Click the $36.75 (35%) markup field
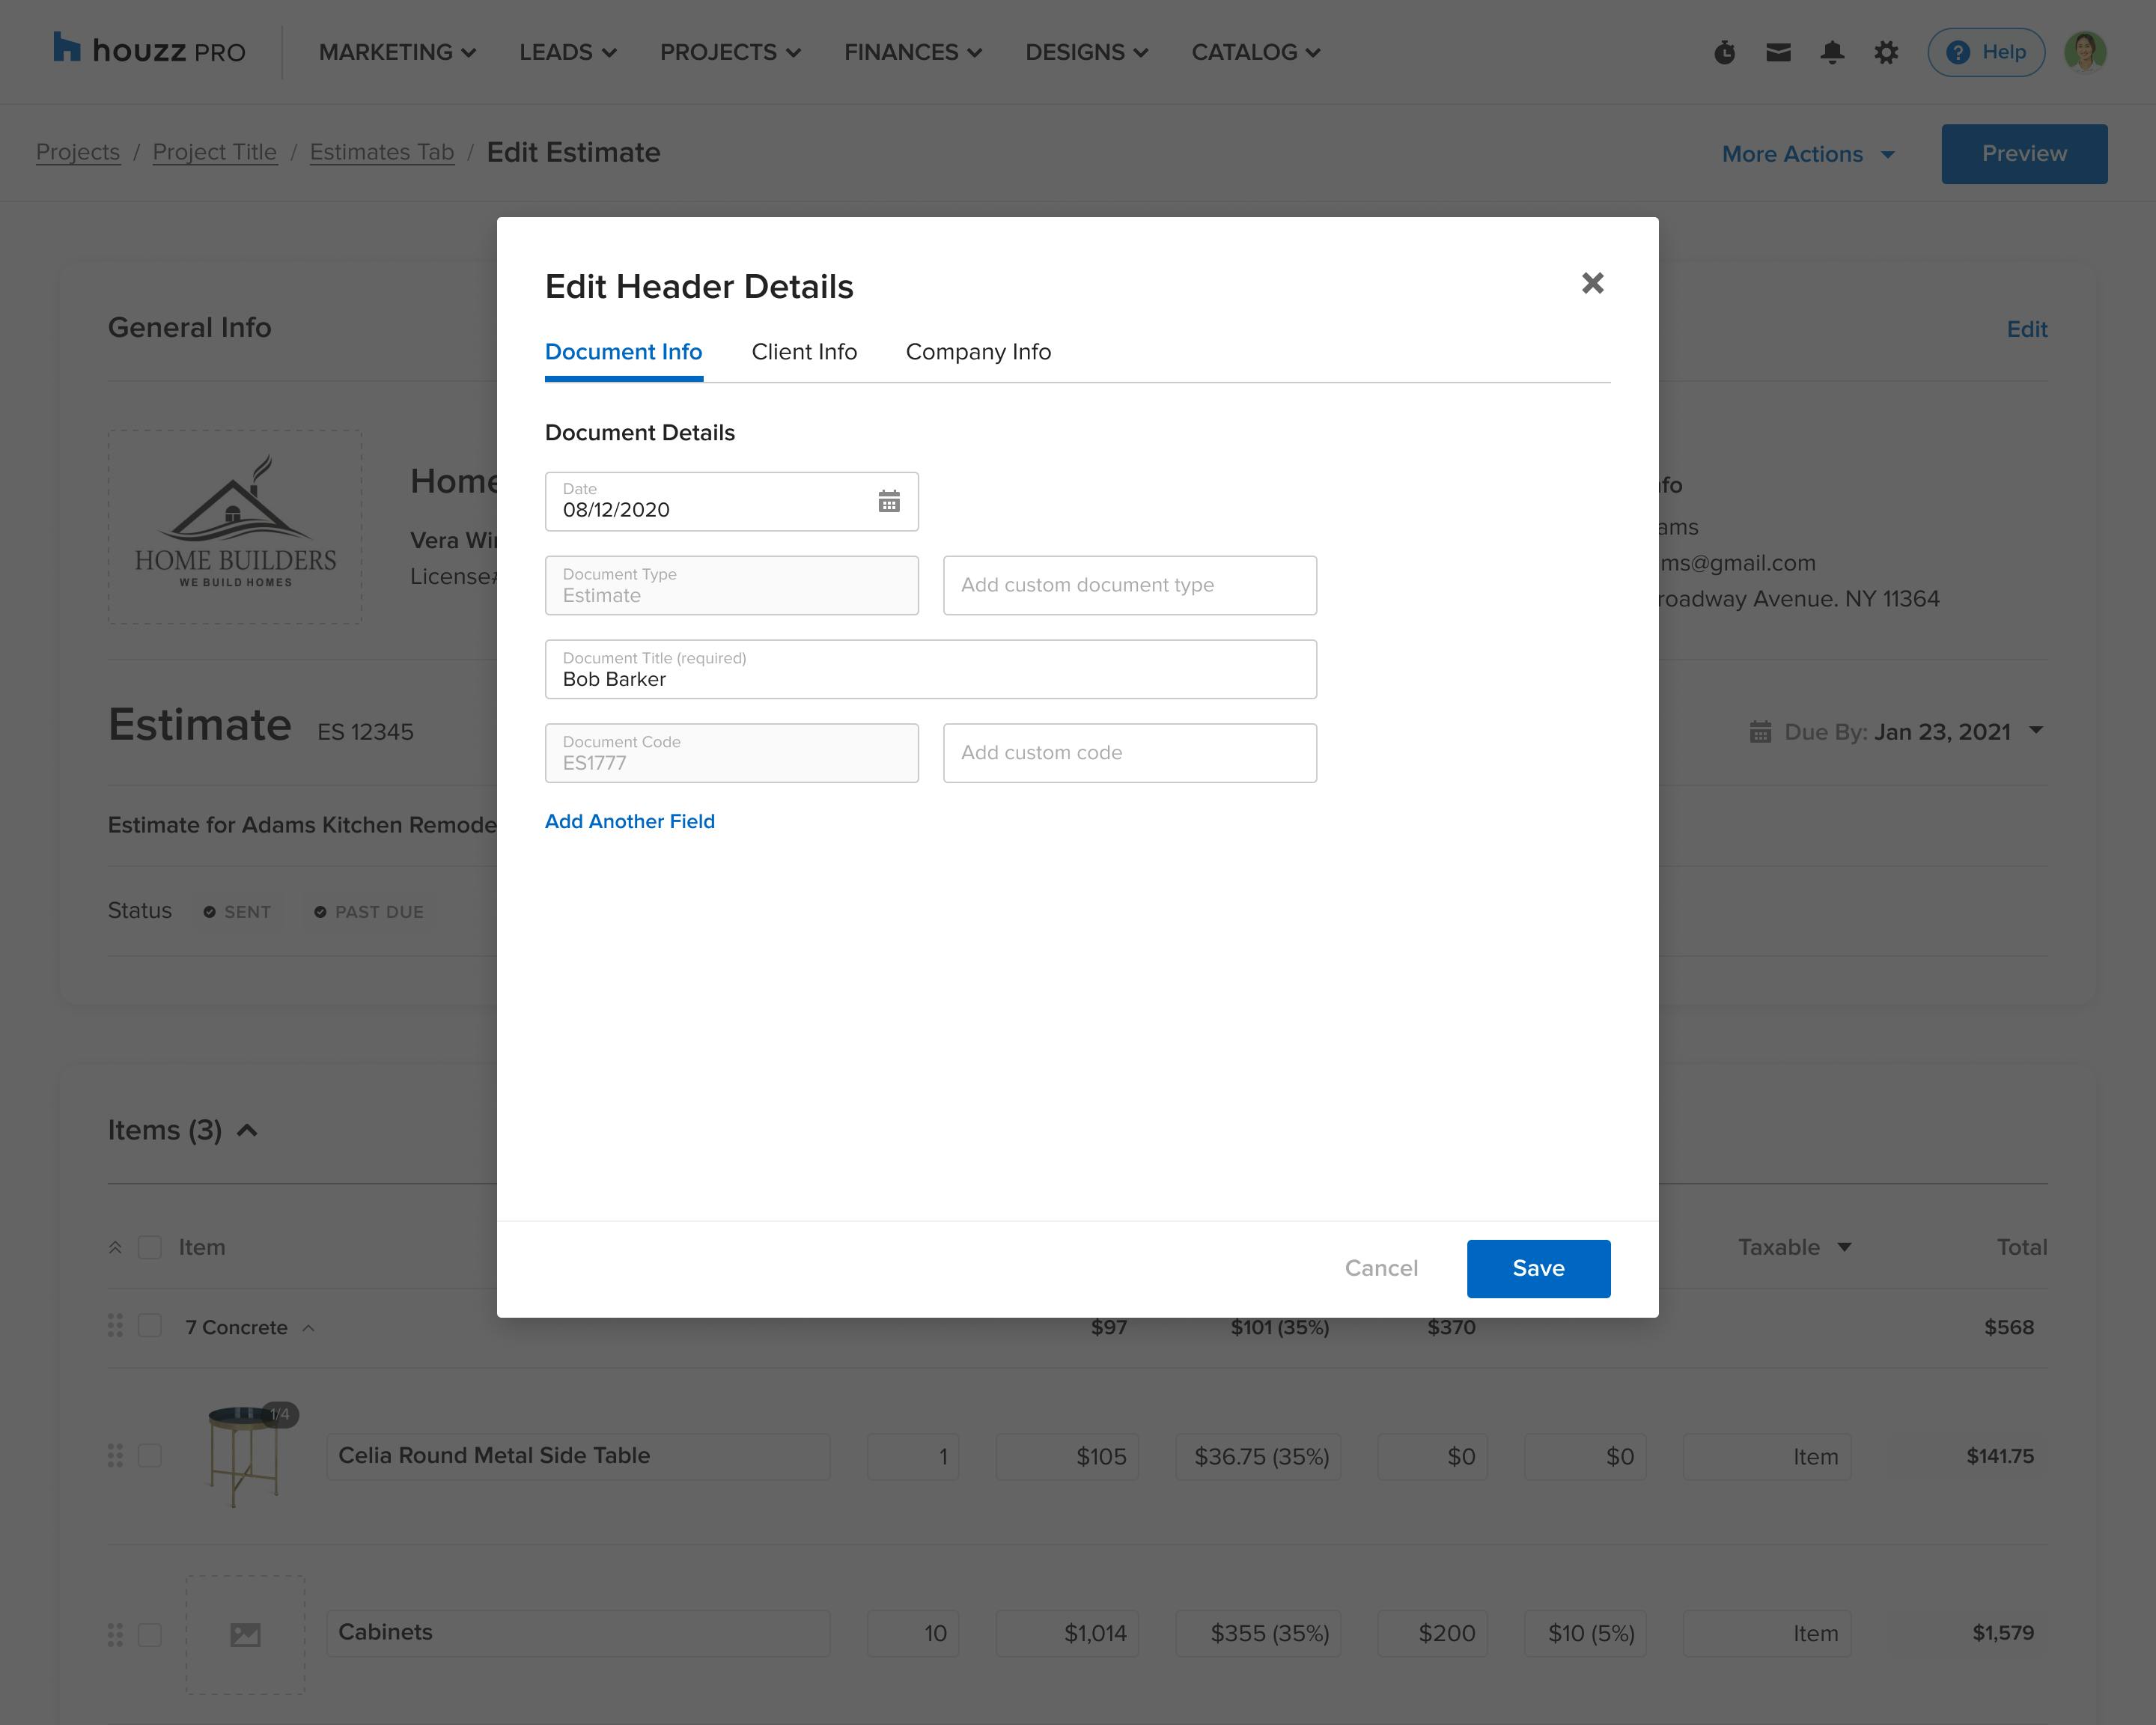 1258,1456
